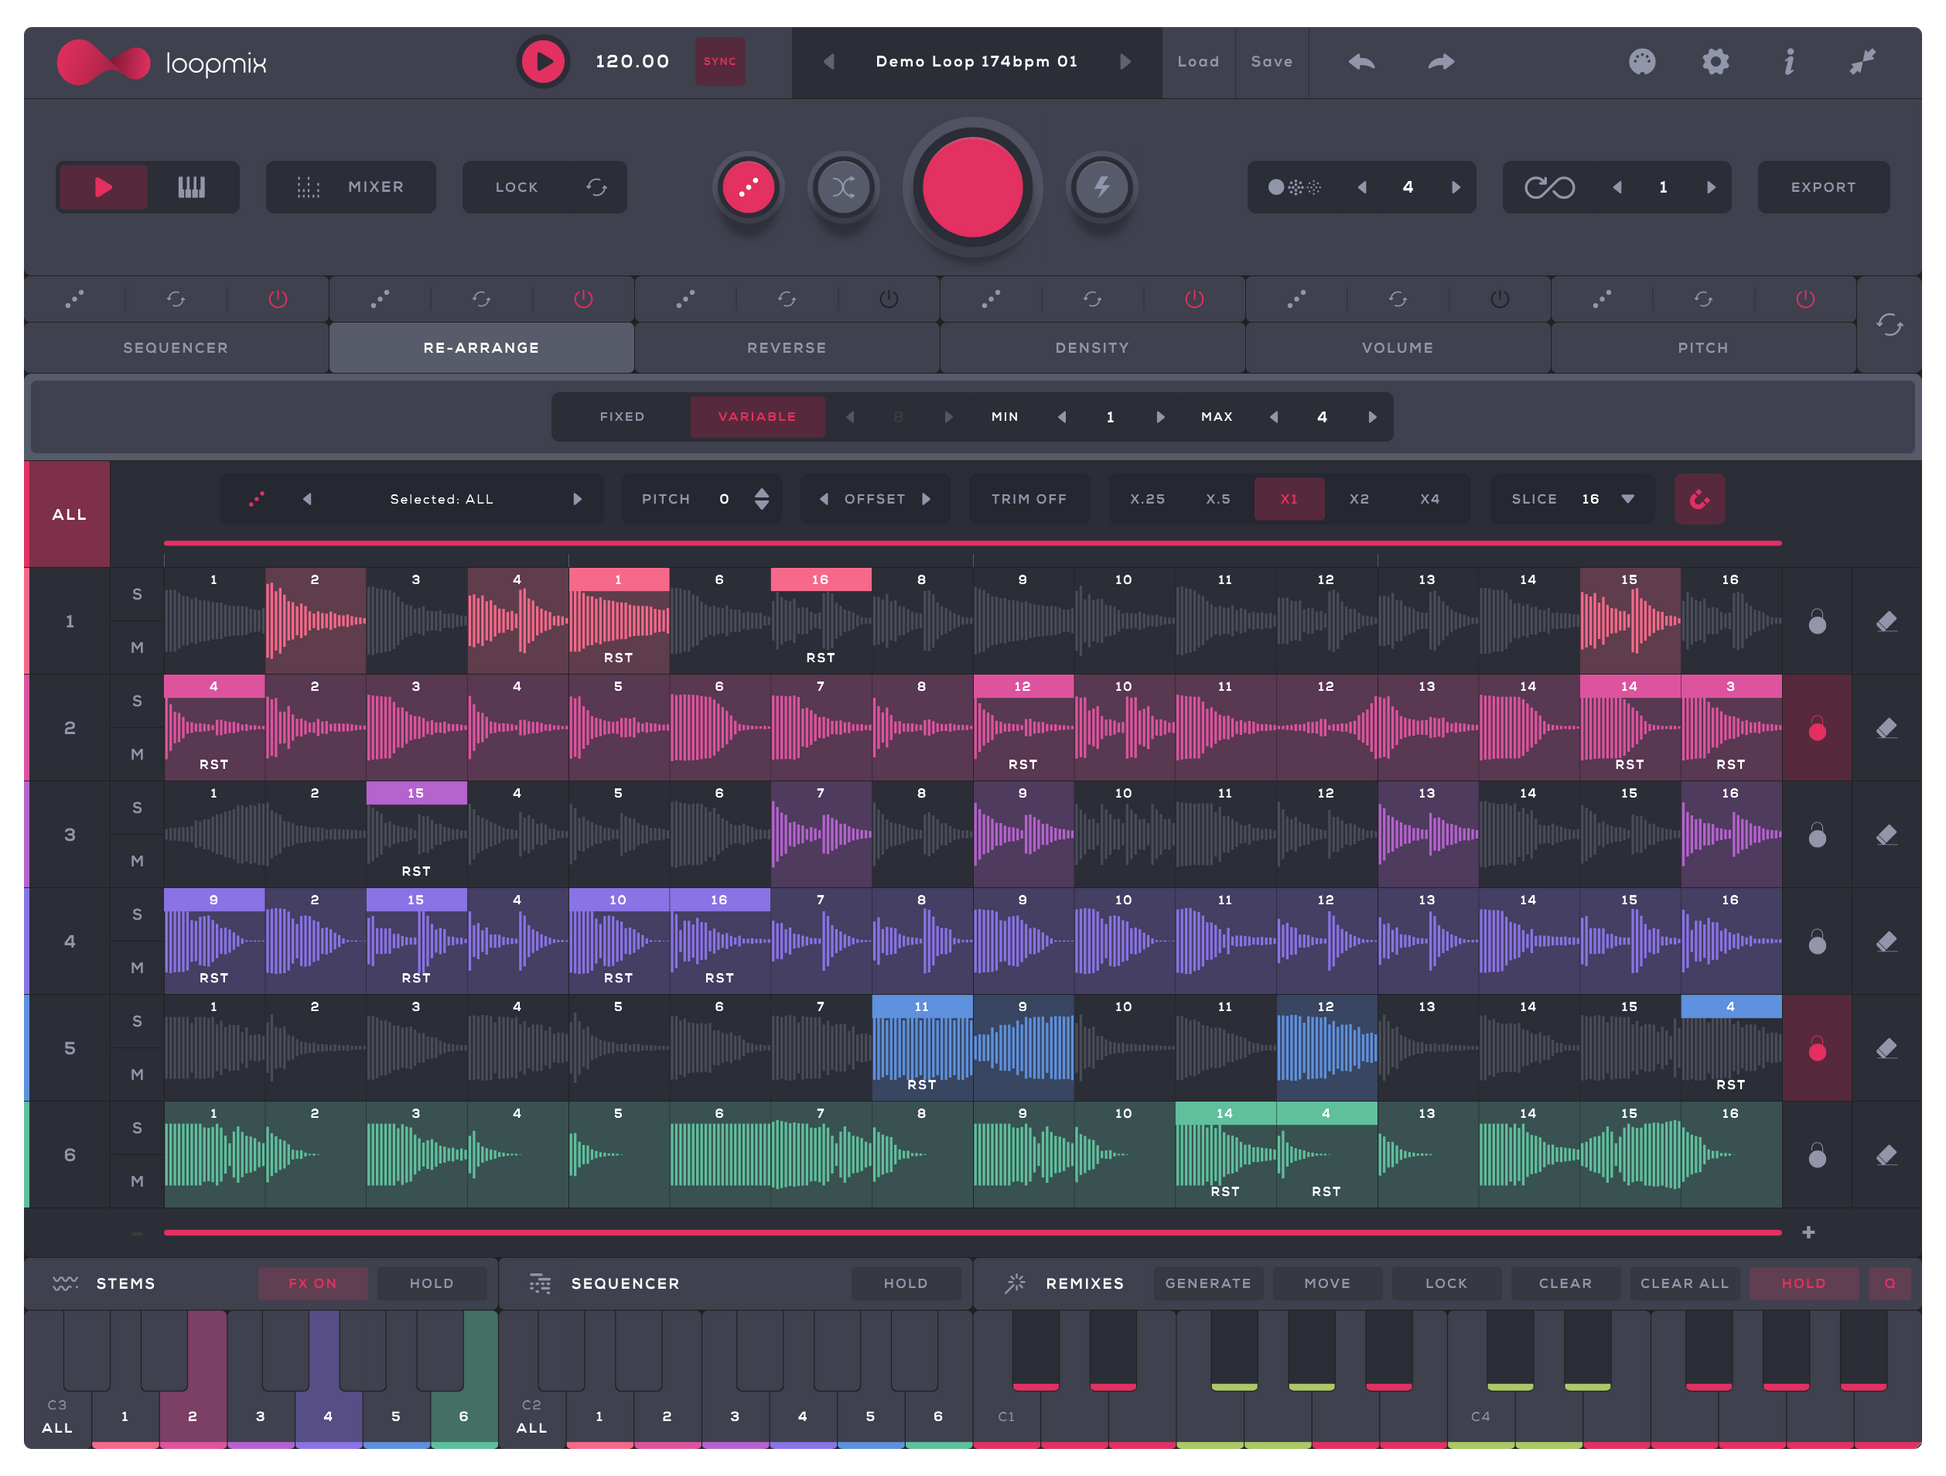Erase track 3 slices with the eraser icon
This screenshot has height=1476, width=1946.
pyautogui.click(x=1888, y=835)
